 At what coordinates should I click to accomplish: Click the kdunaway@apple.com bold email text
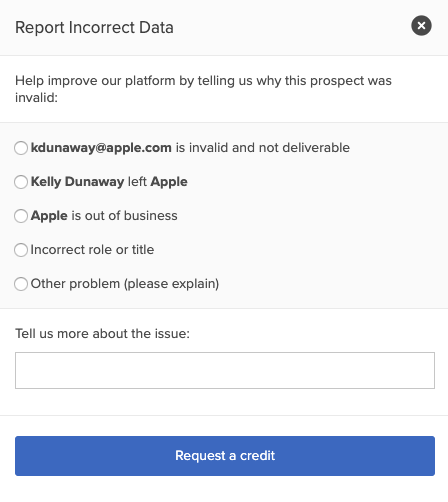pos(101,148)
